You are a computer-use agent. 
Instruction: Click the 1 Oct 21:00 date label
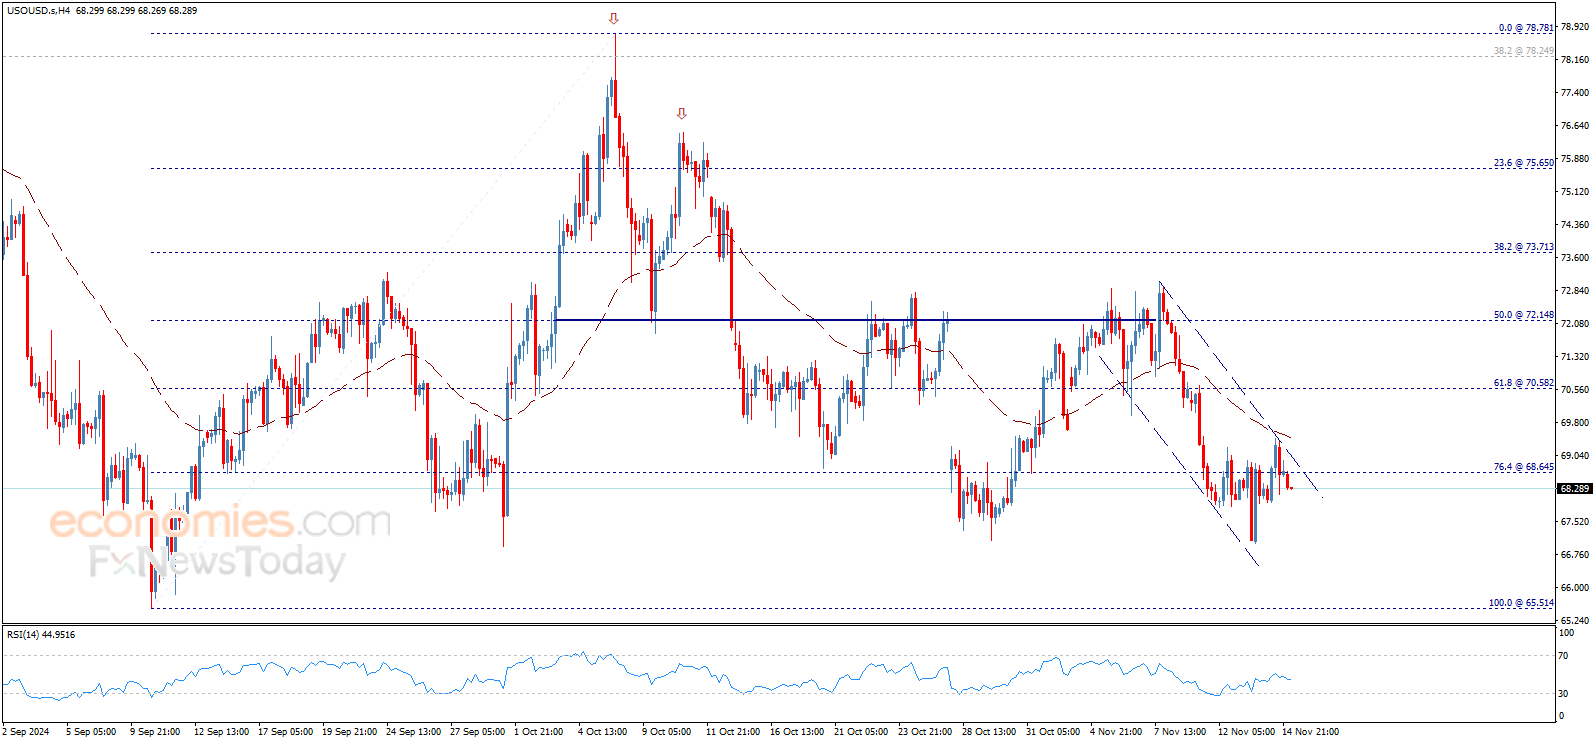(538, 732)
